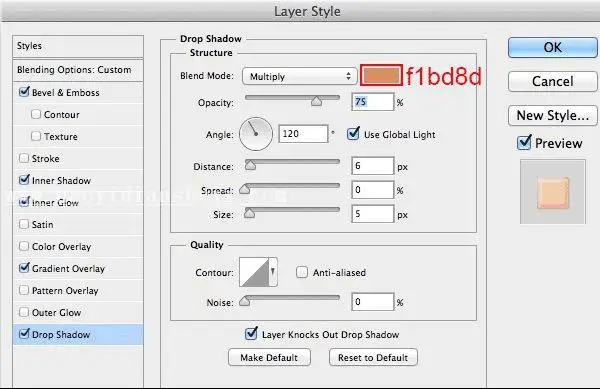Enable the Stroke style checkbox

[x=24, y=158]
